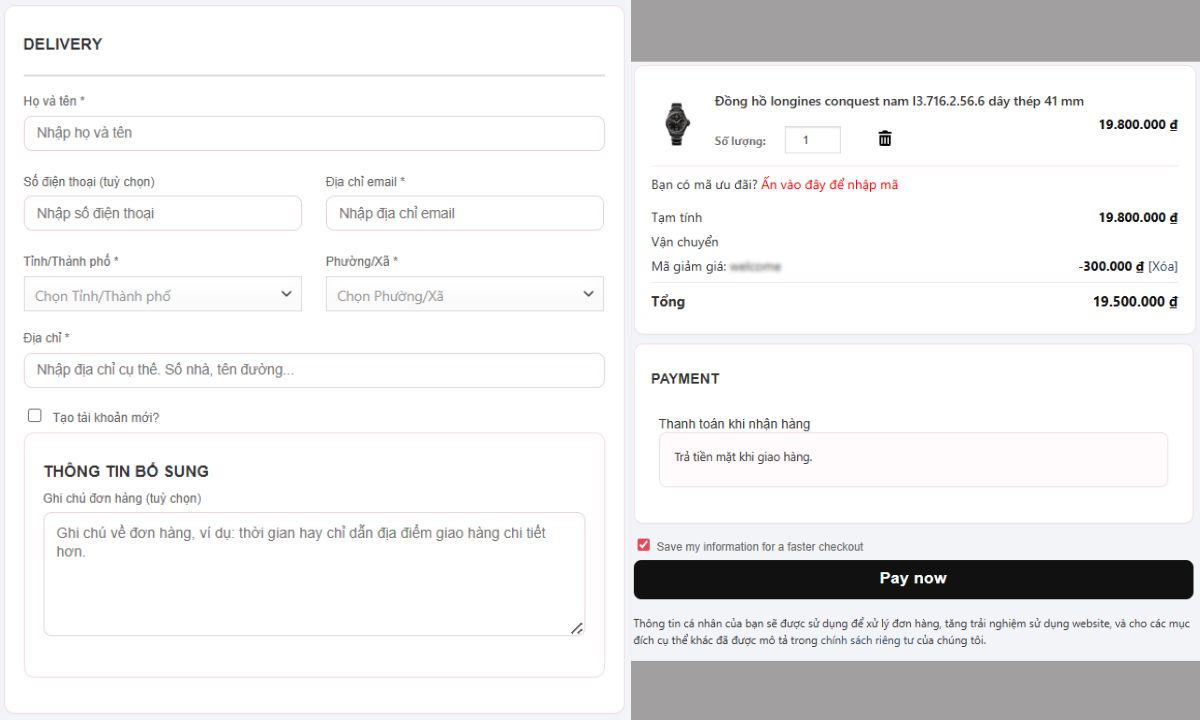Click the trash icon to remove the watch
This screenshot has width=1200, height=720.
pyautogui.click(x=884, y=139)
